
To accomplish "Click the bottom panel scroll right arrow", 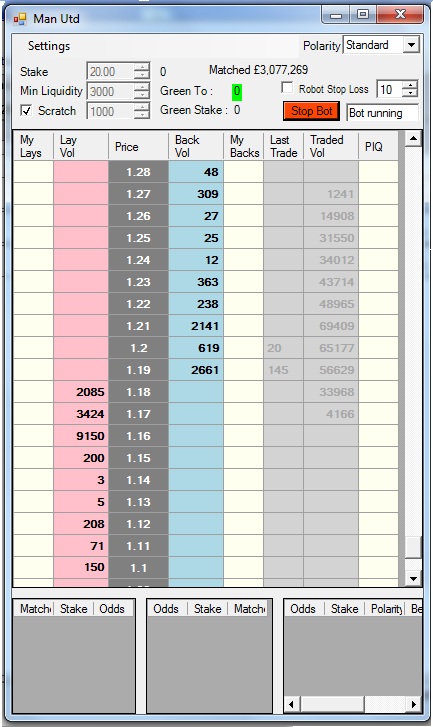I will [414, 704].
